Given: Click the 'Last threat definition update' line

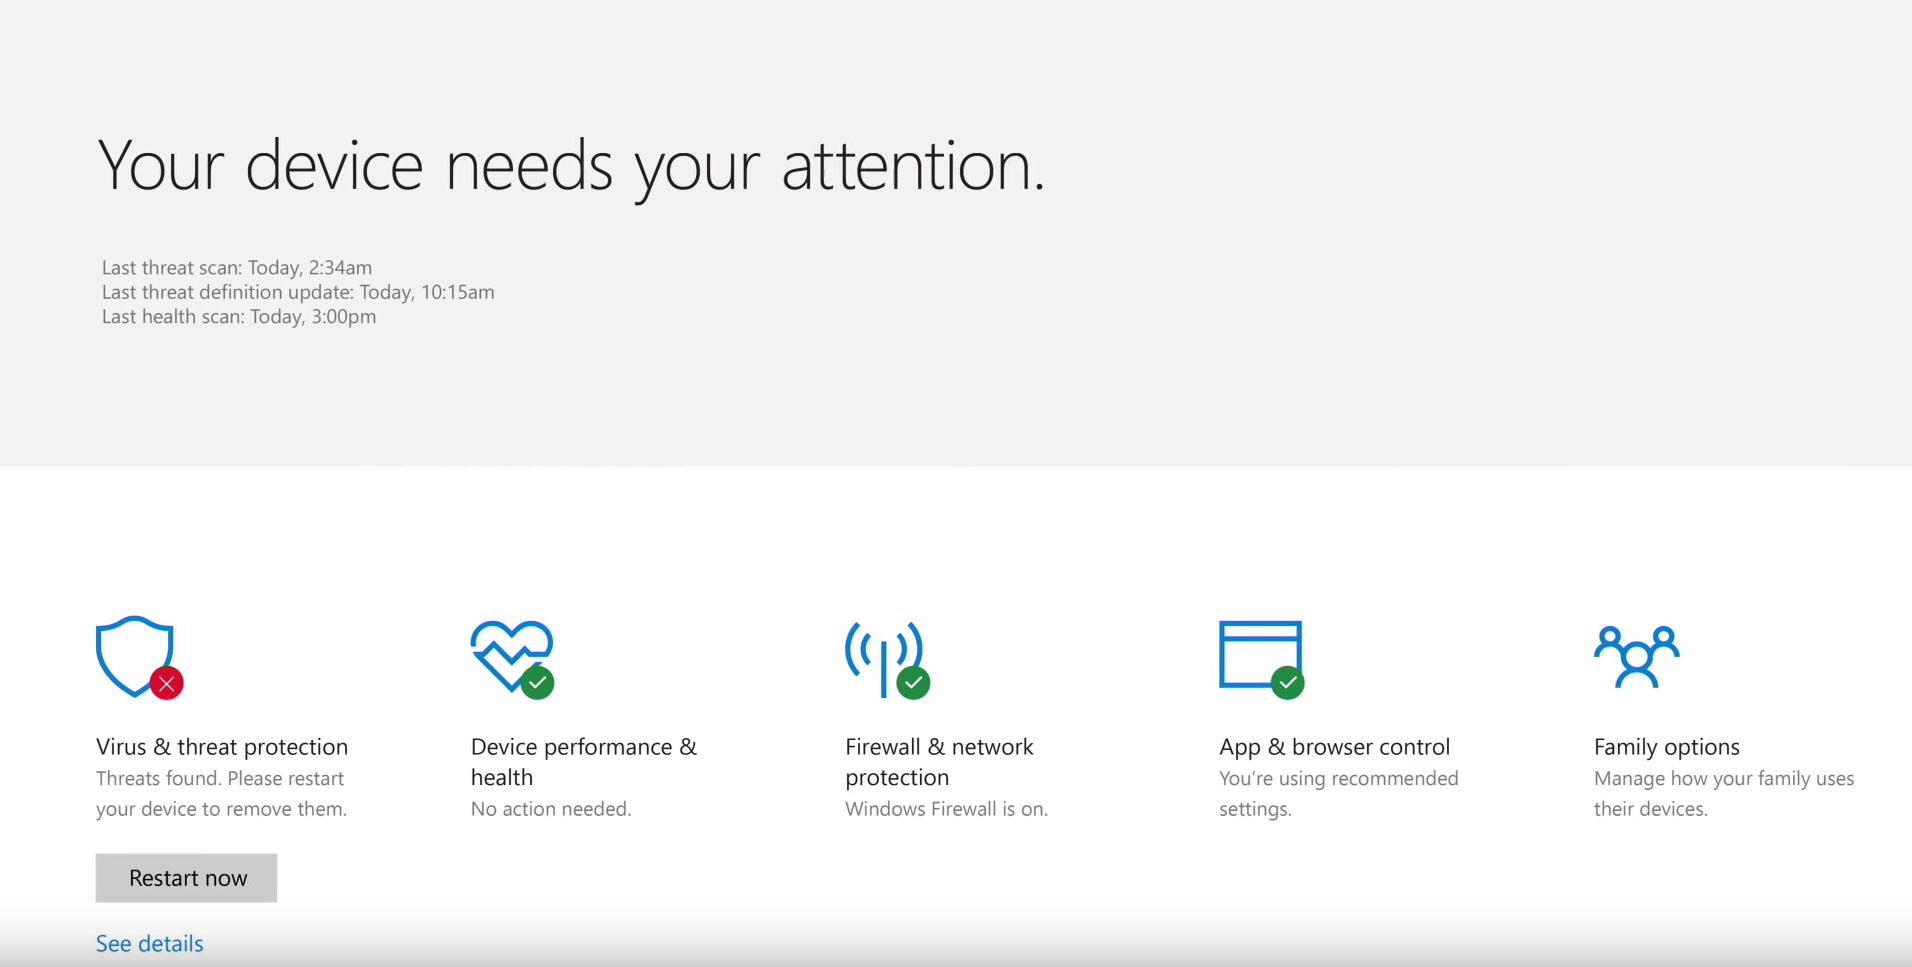Looking at the screenshot, I should pyautogui.click(x=298, y=292).
